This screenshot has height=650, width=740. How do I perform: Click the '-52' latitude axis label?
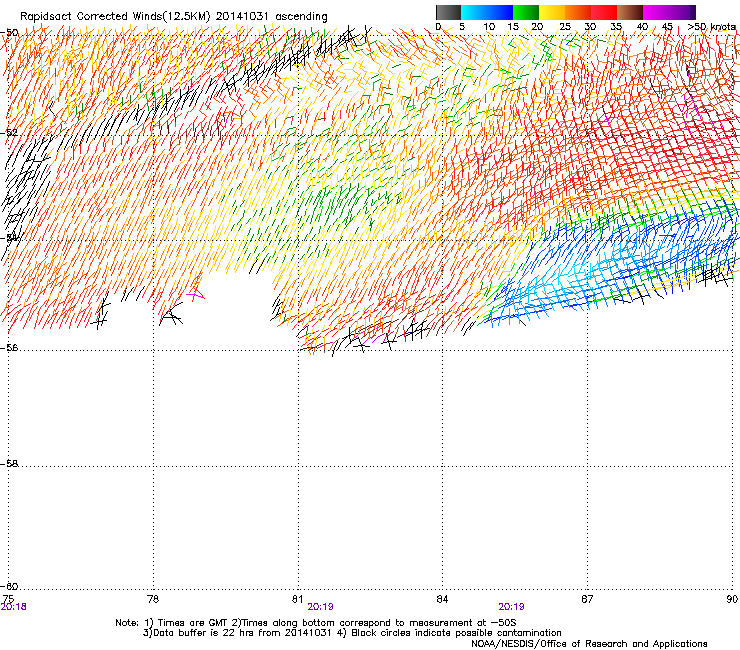(x=9, y=133)
